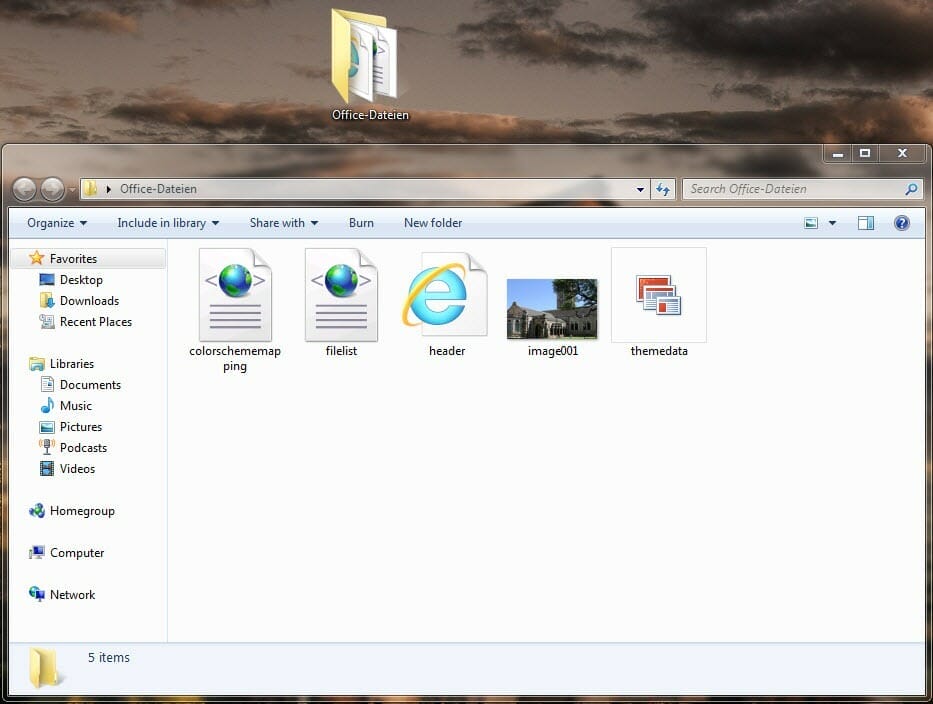Click the Refresh button beside address bar

(662, 189)
